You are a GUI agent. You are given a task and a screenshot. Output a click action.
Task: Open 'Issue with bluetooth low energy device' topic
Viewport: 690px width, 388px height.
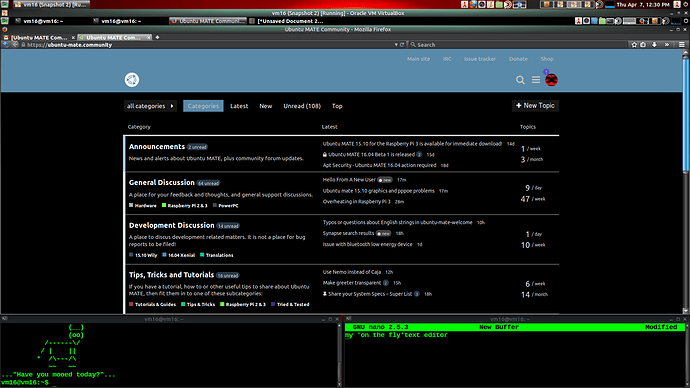click(x=367, y=244)
